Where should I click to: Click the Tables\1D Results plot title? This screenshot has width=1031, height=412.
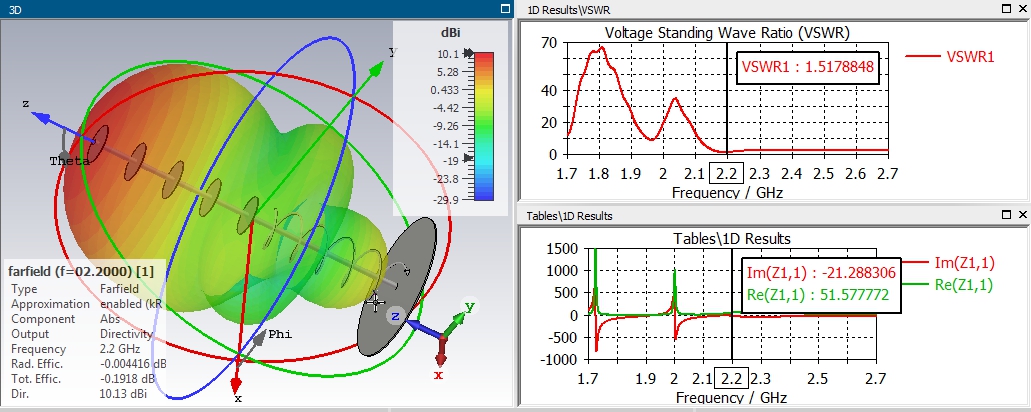click(x=732, y=238)
